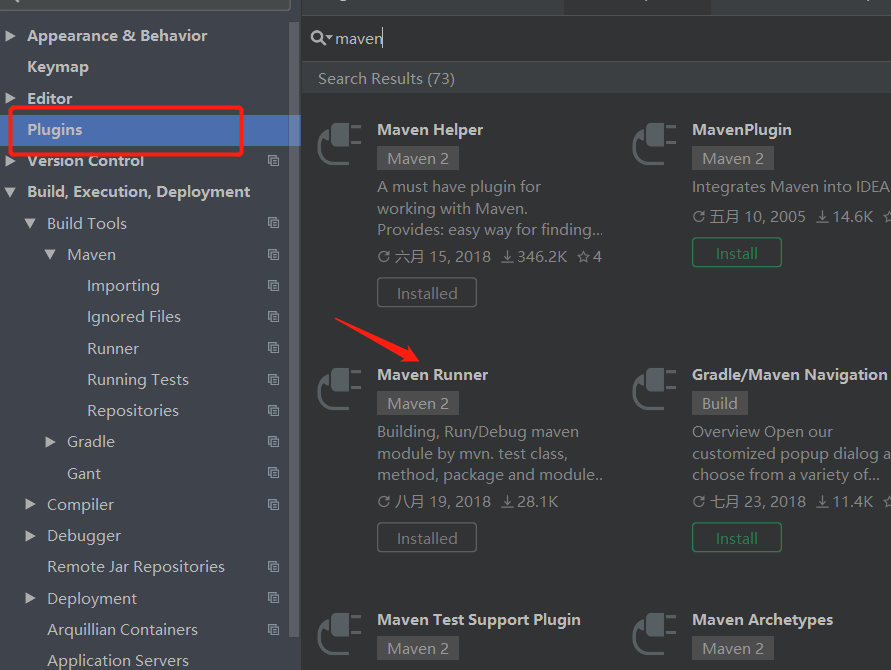Open Running Tests settings
This screenshot has width=891, height=670.
[138, 380]
